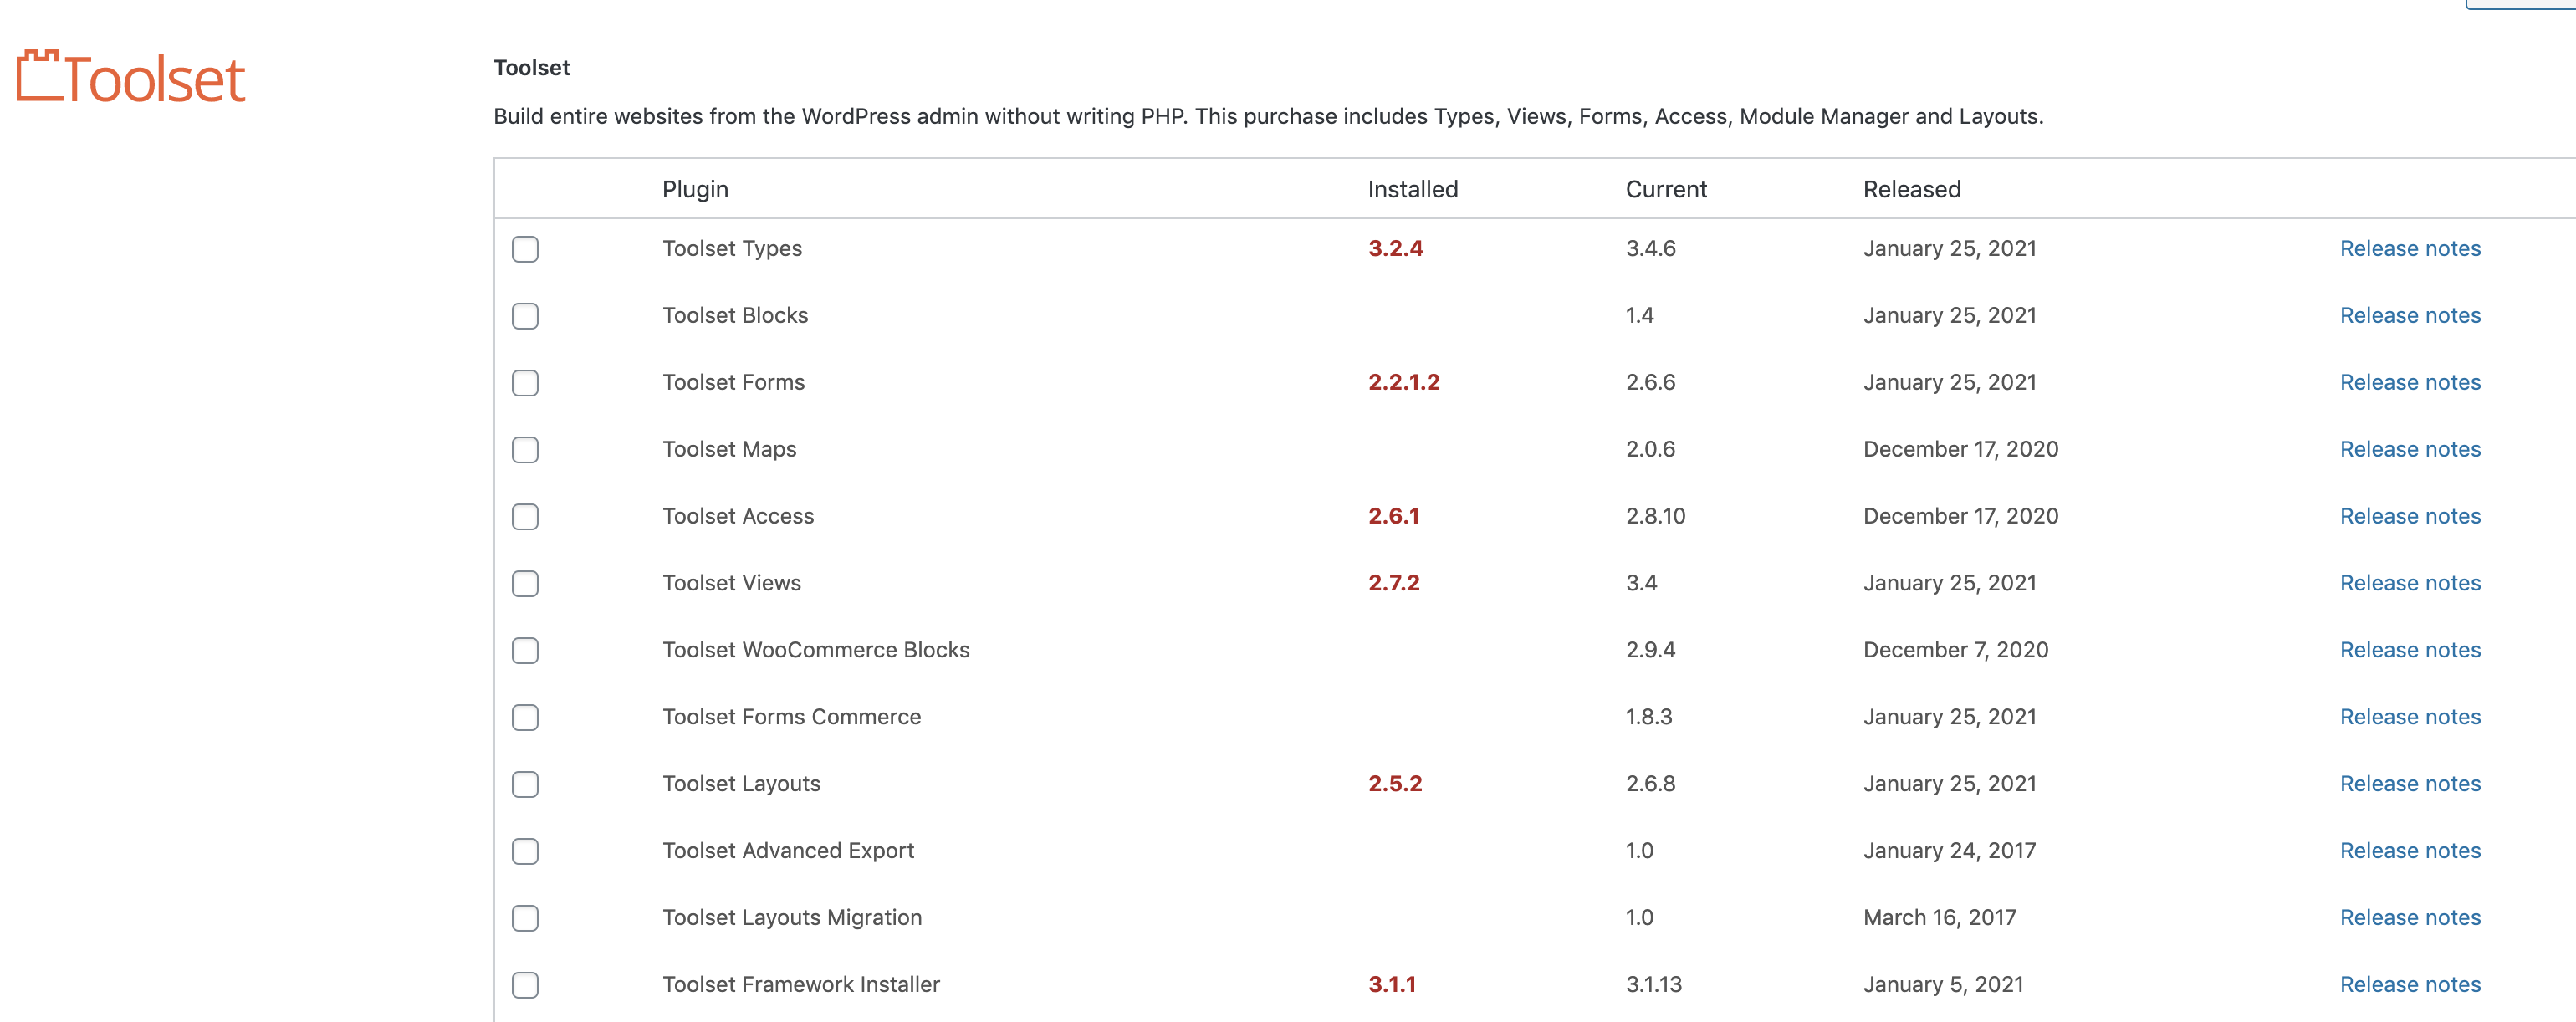
Task: Click the Installed column header
Action: click(x=1413, y=189)
